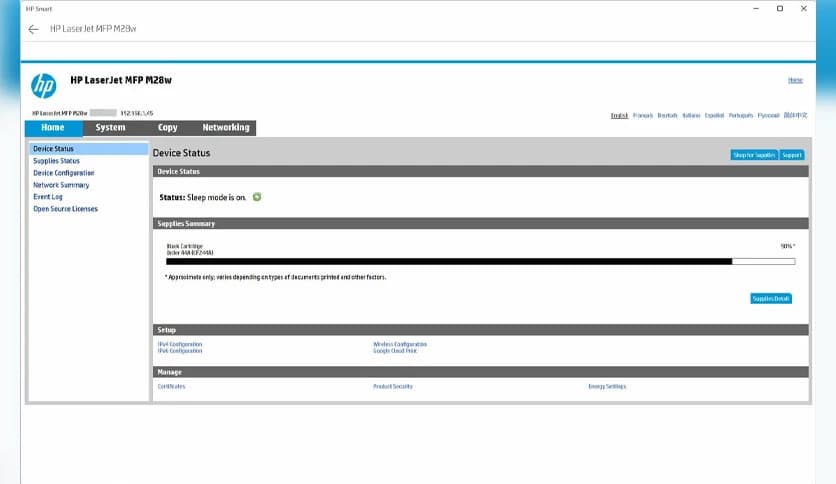
Task: Open Wireless Configuration link
Action: click(x=400, y=344)
